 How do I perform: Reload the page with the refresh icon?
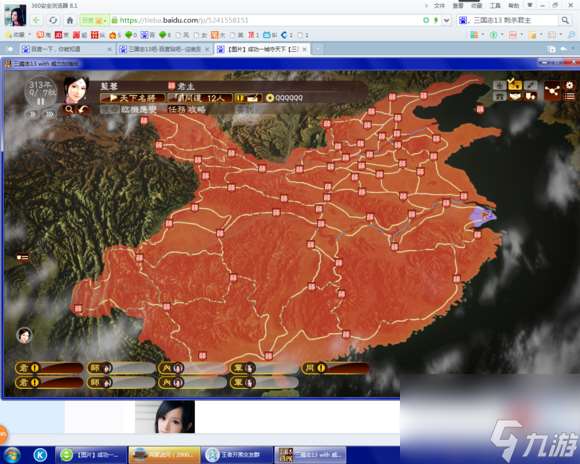click(53, 20)
